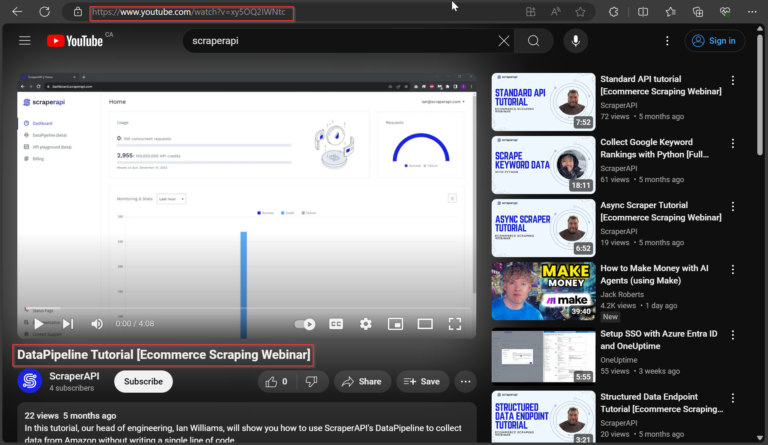Toggle closed captions CC button
This screenshot has width=768, height=445.
(336, 324)
